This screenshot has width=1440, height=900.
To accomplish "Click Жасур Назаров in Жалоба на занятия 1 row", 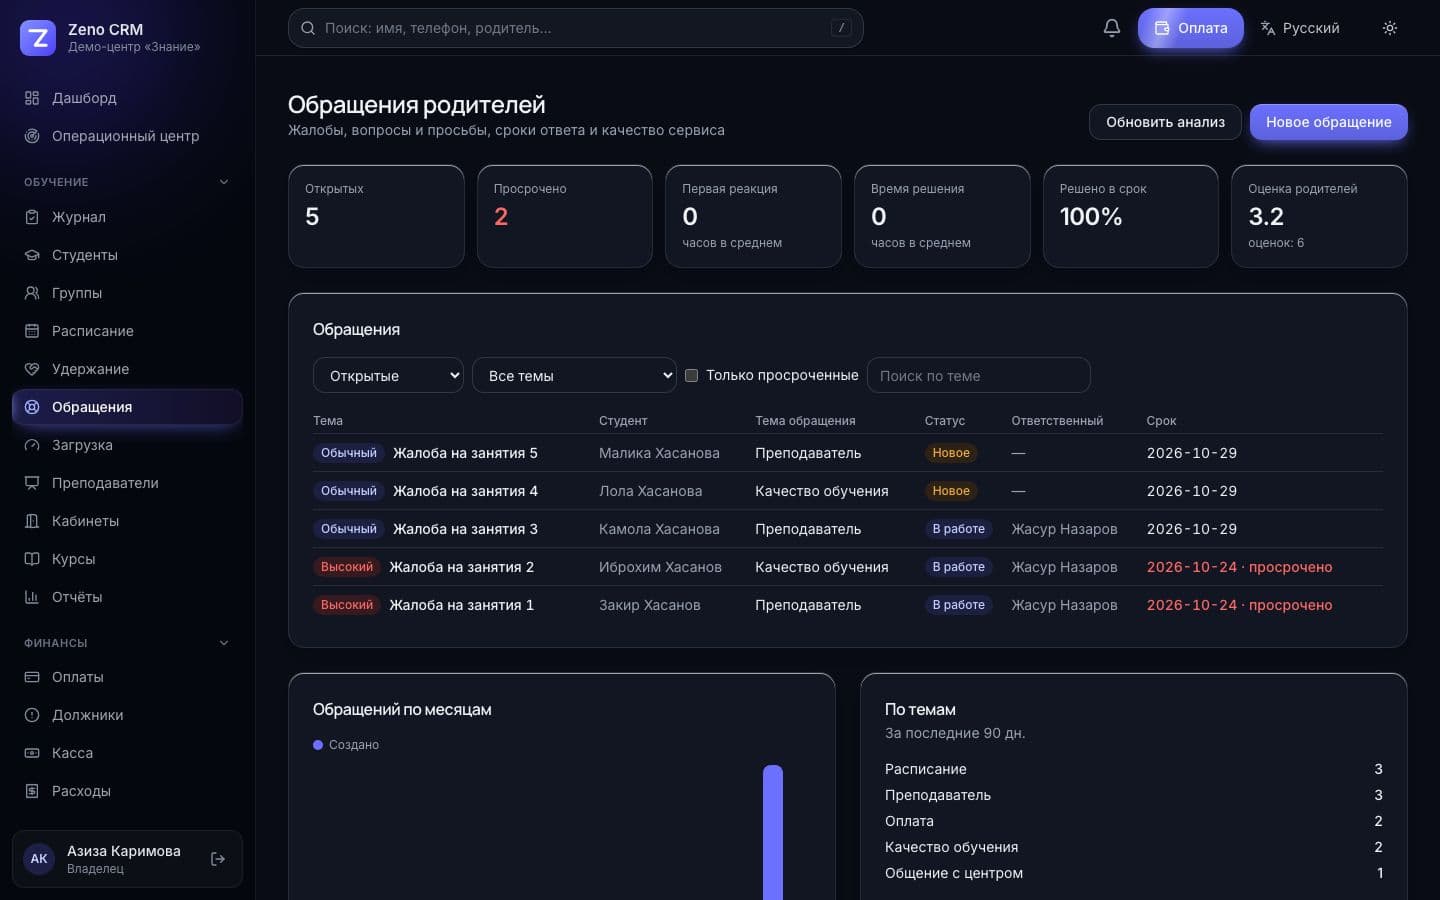I will pyautogui.click(x=1064, y=605).
